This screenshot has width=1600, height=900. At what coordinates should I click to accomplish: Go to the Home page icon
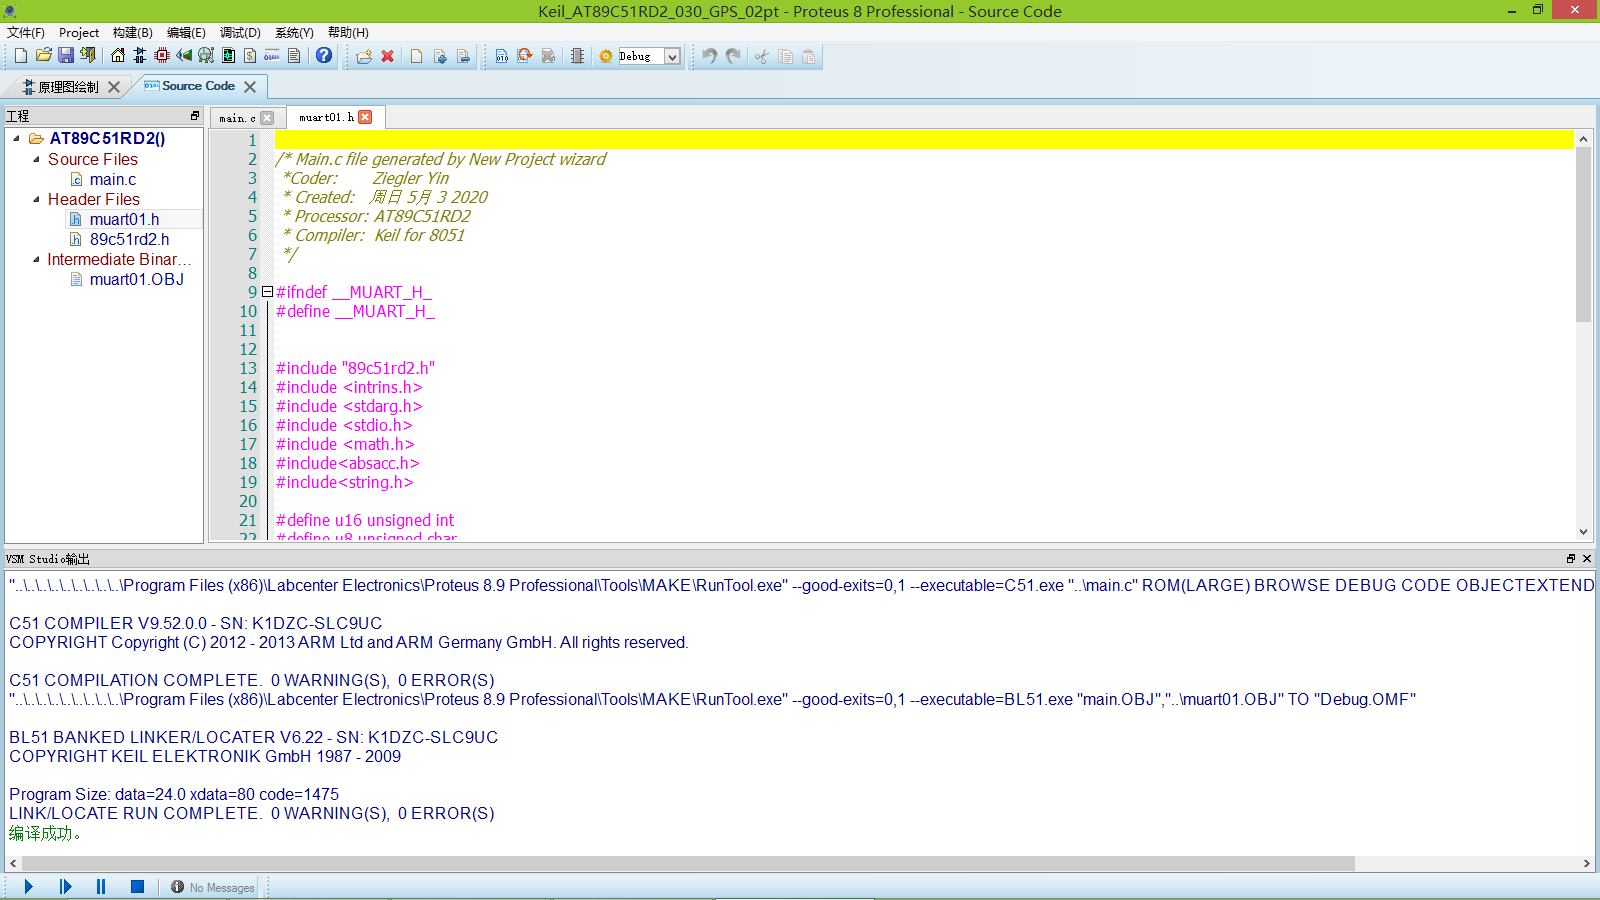(118, 56)
